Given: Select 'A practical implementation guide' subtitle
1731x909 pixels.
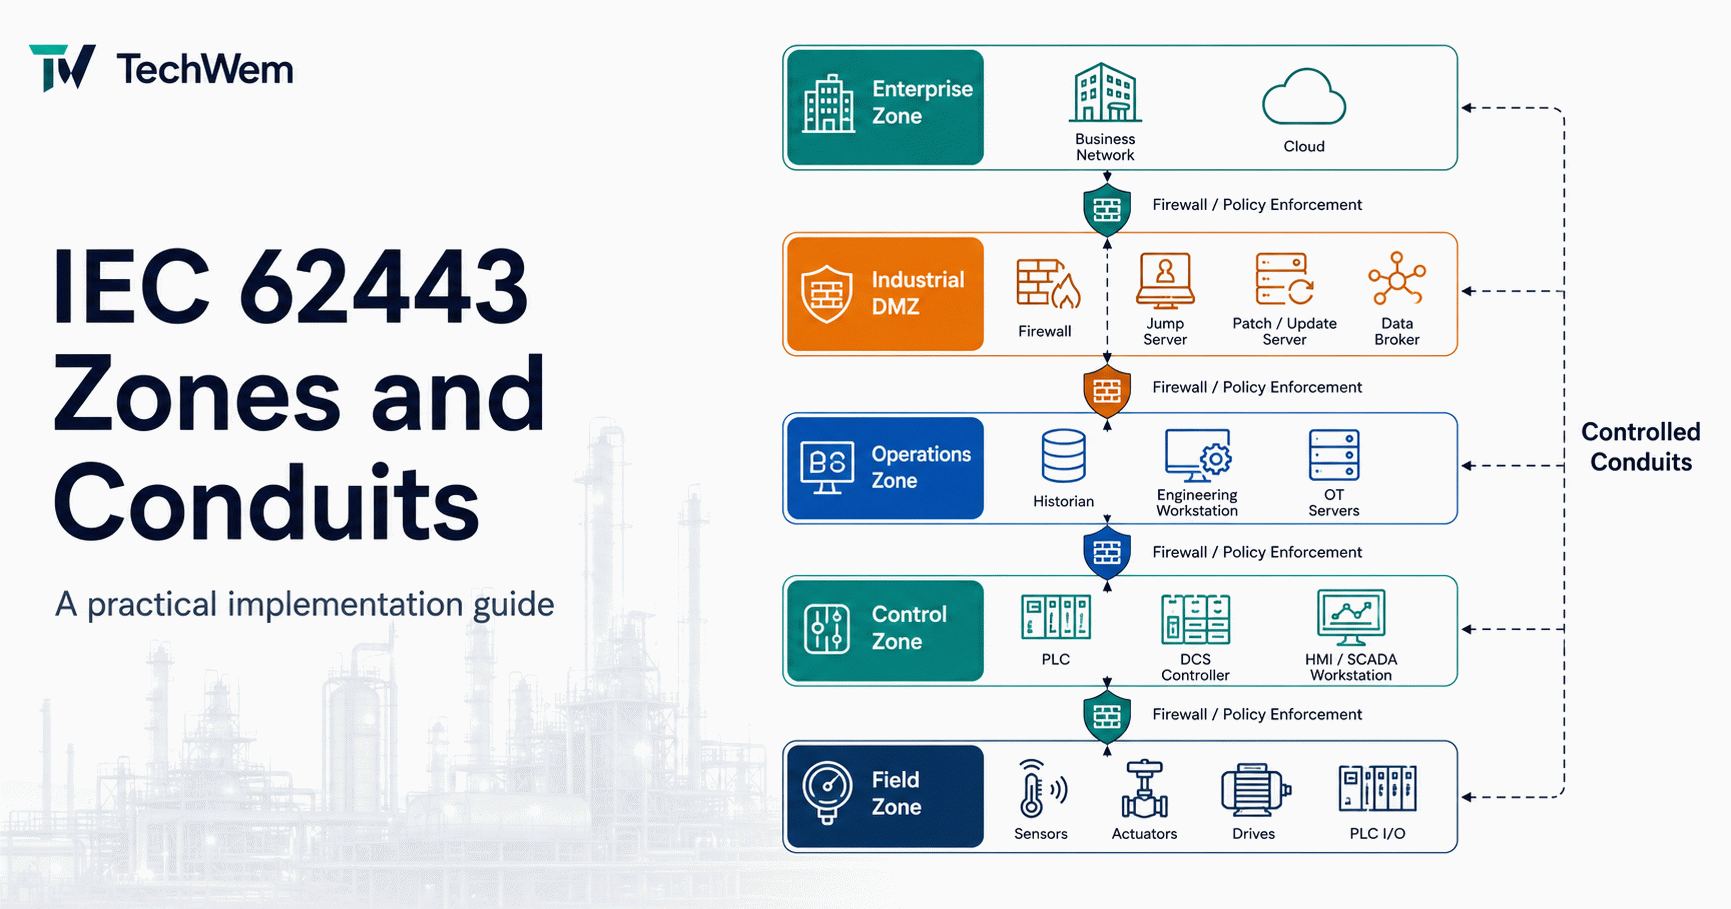Looking at the screenshot, I should click(x=305, y=604).
